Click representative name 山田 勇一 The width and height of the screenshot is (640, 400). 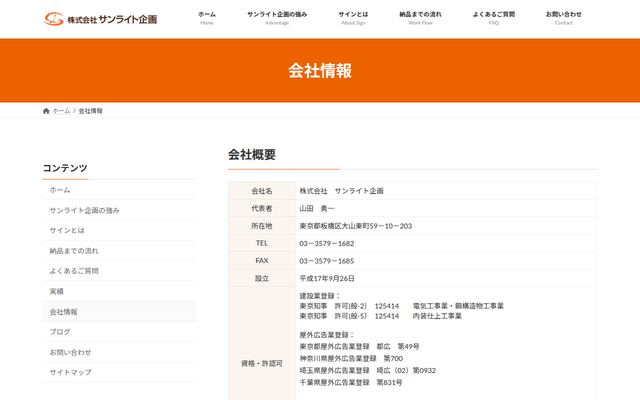(x=317, y=208)
